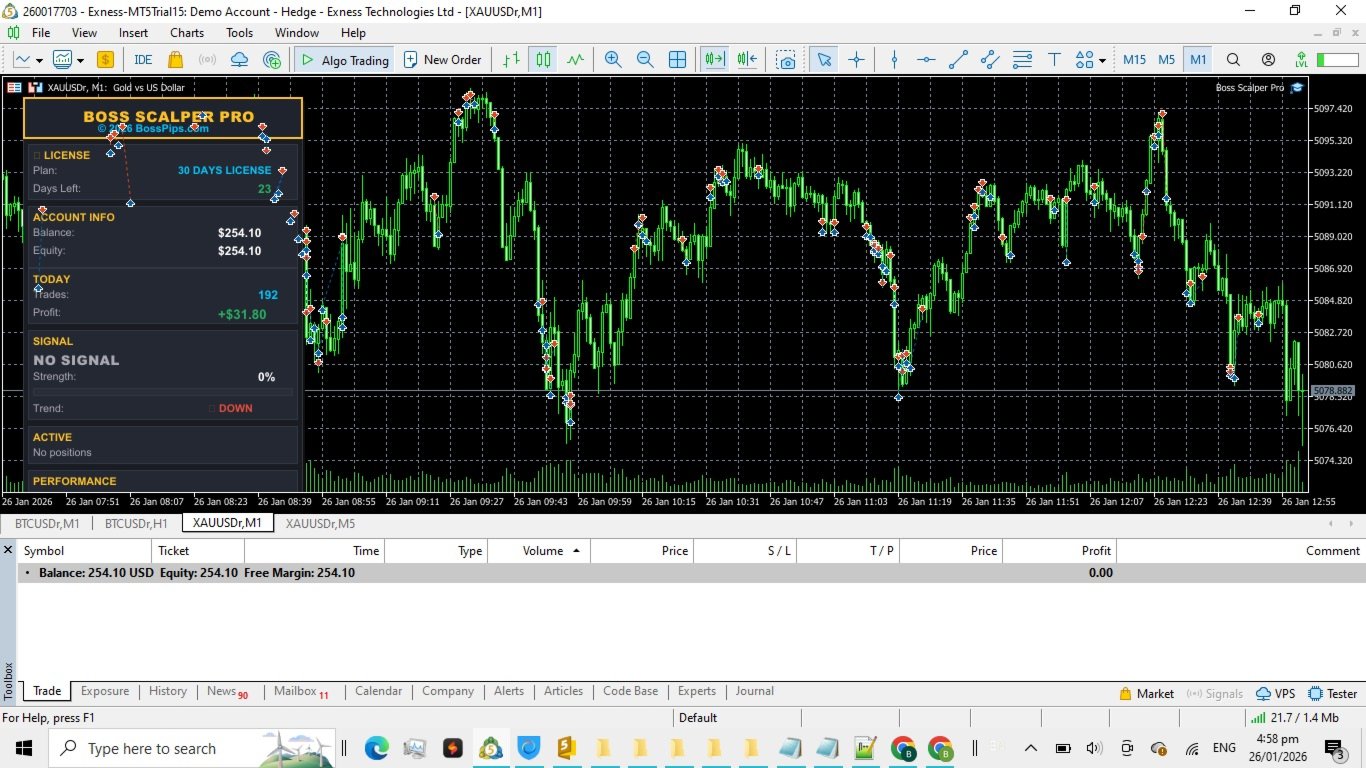Toggle chart auto scroll to end
Viewport: 1366px width, 768px height.
tap(714, 60)
